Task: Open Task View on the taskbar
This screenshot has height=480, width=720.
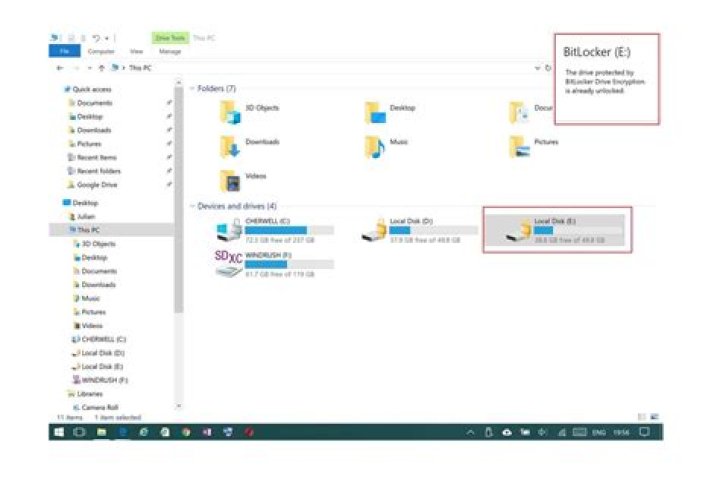Action: click(x=79, y=432)
